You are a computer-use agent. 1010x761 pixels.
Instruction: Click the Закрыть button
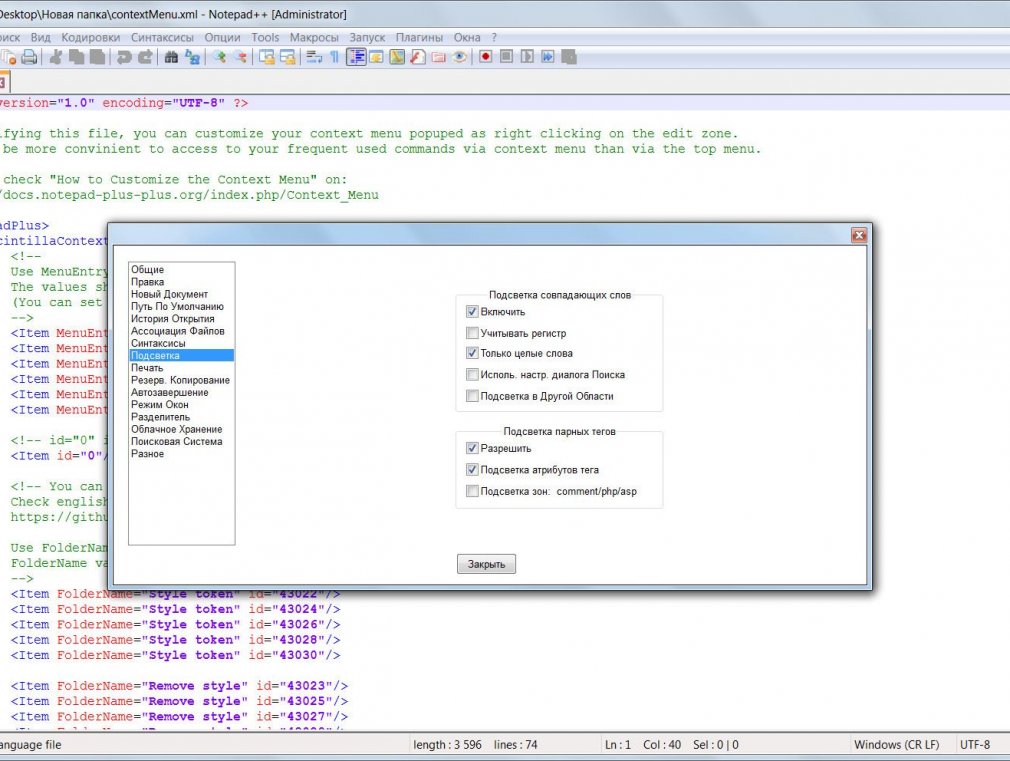point(486,564)
